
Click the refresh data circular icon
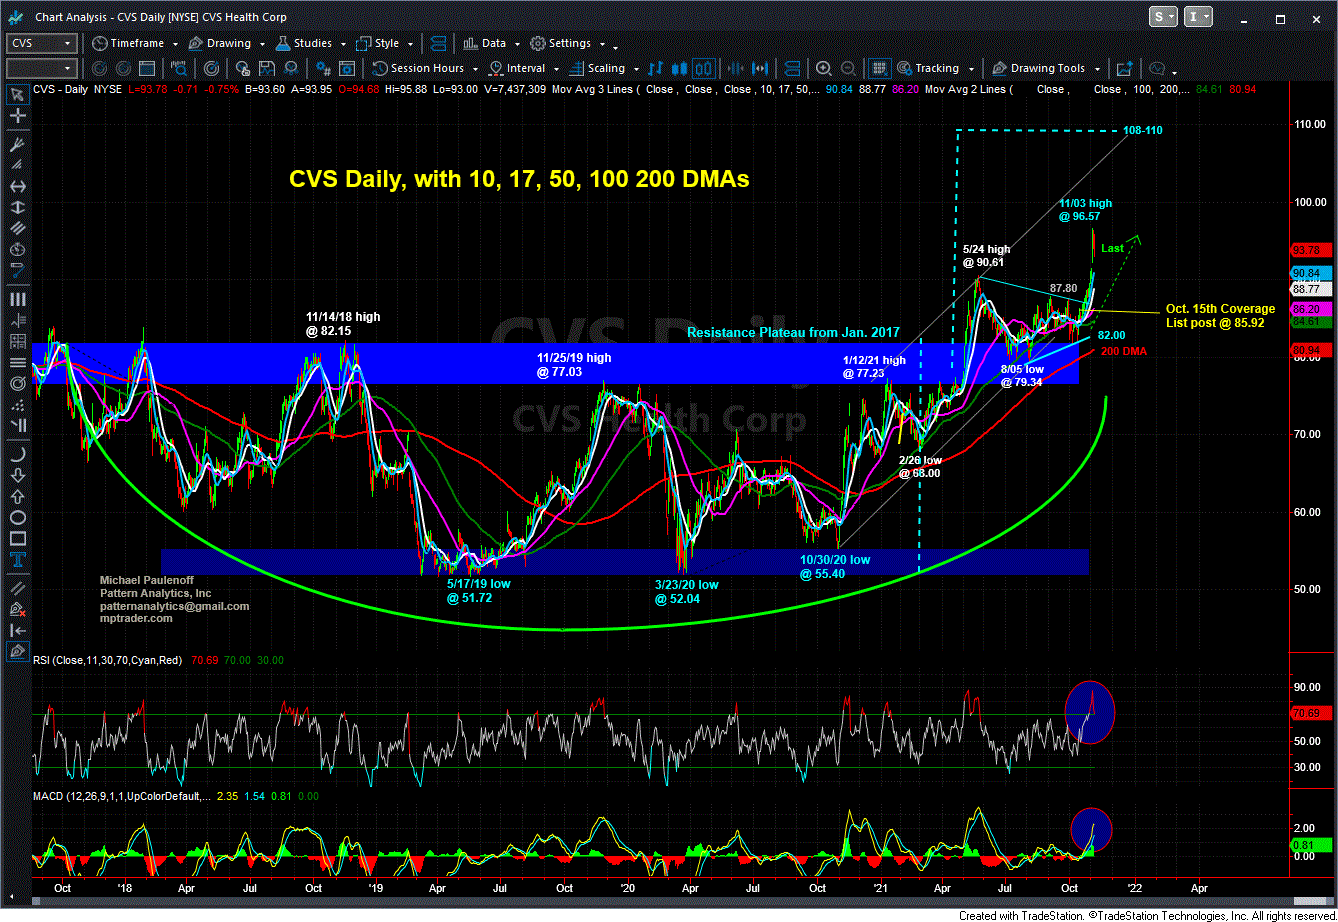[99, 68]
